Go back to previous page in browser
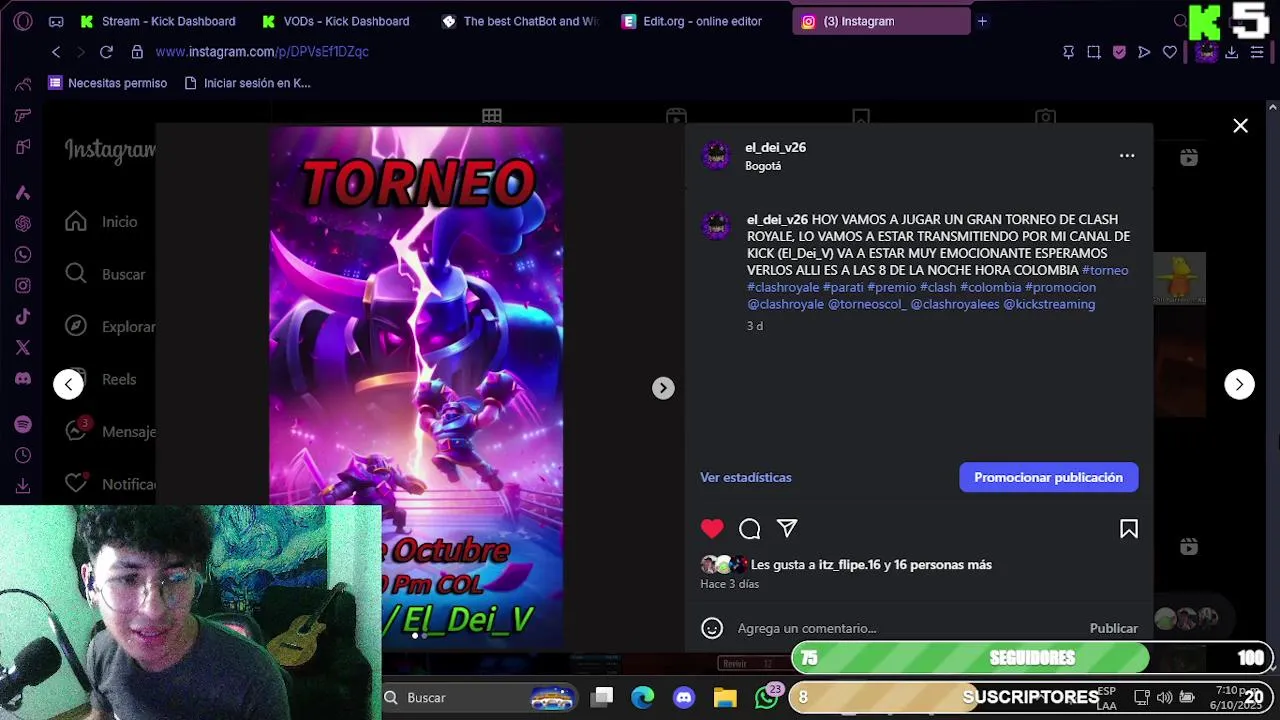The width and height of the screenshot is (1280, 720). click(x=56, y=52)
